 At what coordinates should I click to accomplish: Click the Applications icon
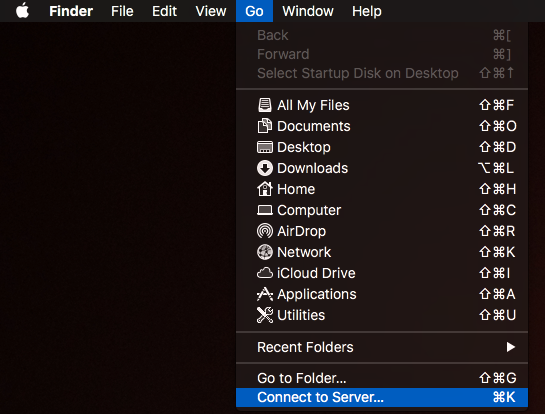tap(265, 294)
